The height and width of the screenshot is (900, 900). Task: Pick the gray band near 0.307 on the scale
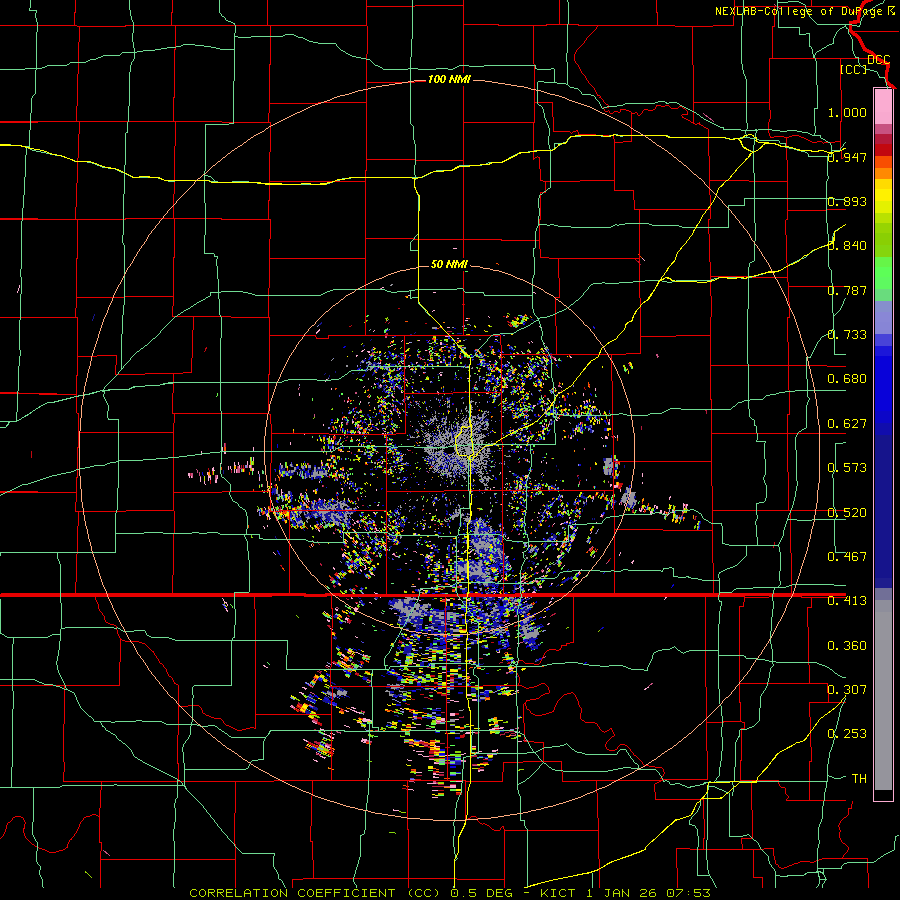(883, 697)
